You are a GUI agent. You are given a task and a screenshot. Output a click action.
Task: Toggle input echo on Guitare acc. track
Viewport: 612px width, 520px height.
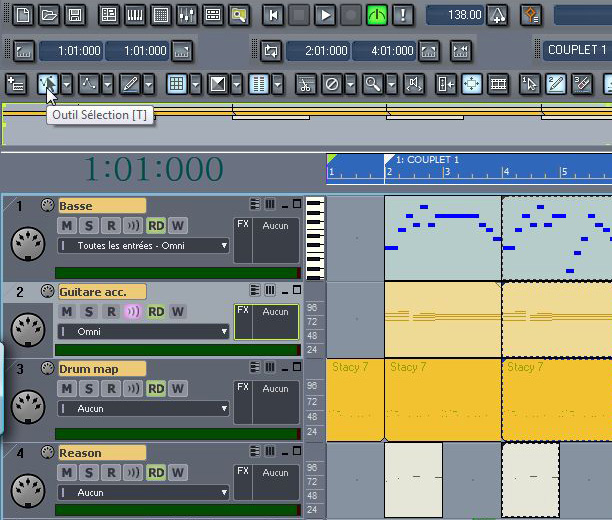pos(133,312)
